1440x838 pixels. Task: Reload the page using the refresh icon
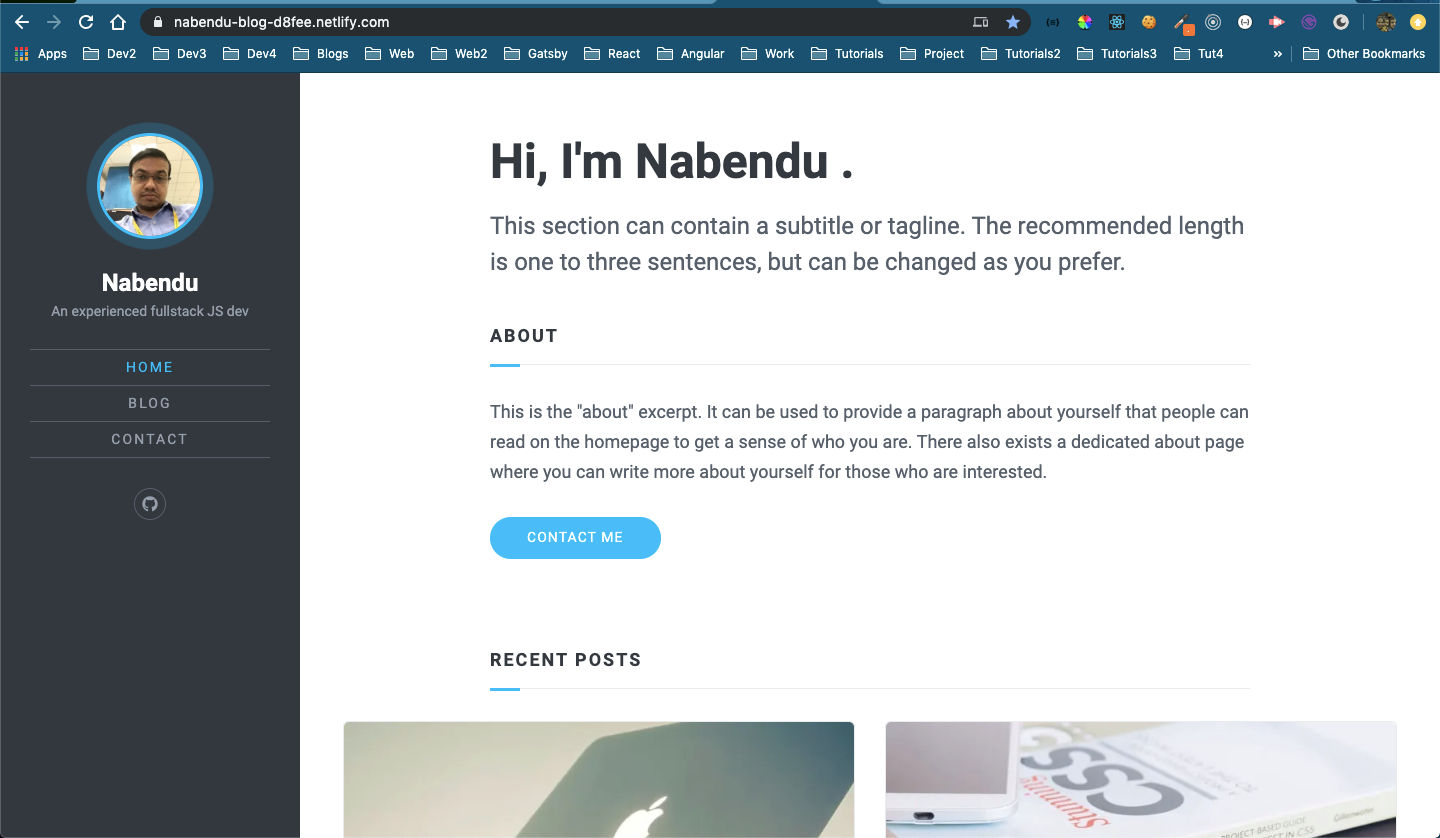pyautogui.click(x=86, y=22)
